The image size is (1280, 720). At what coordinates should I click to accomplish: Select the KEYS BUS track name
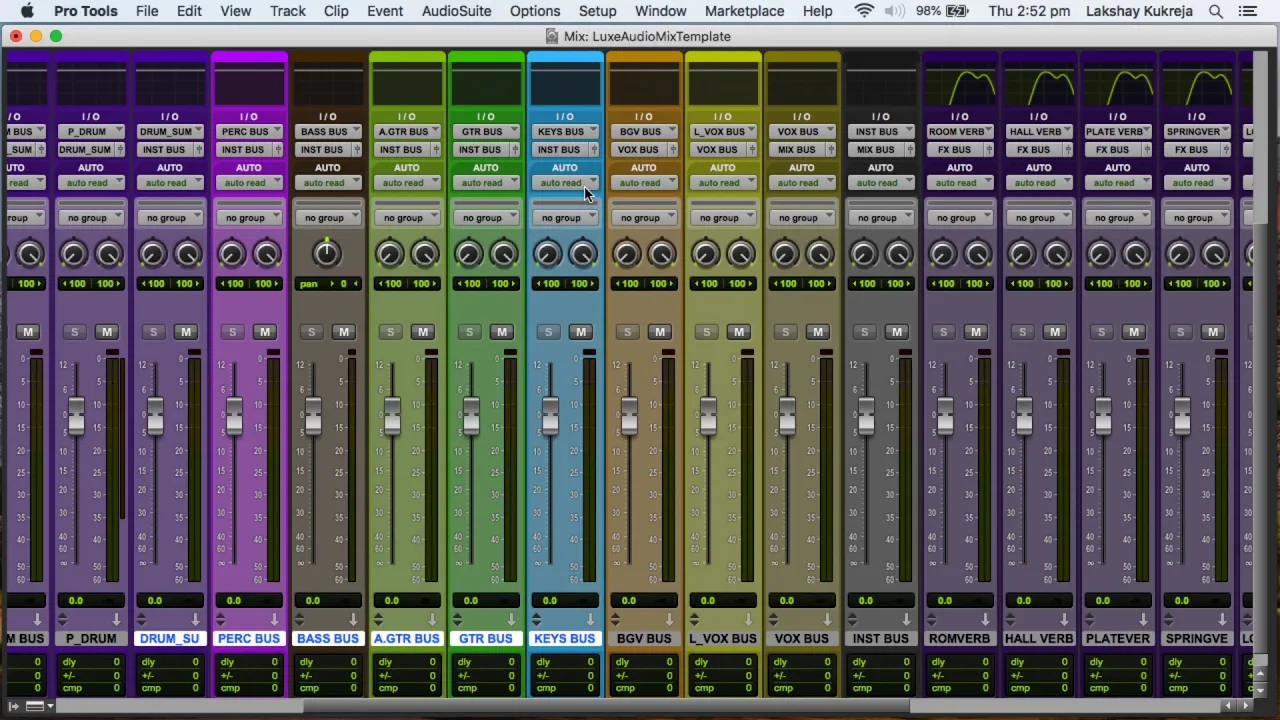coord(564,638)
